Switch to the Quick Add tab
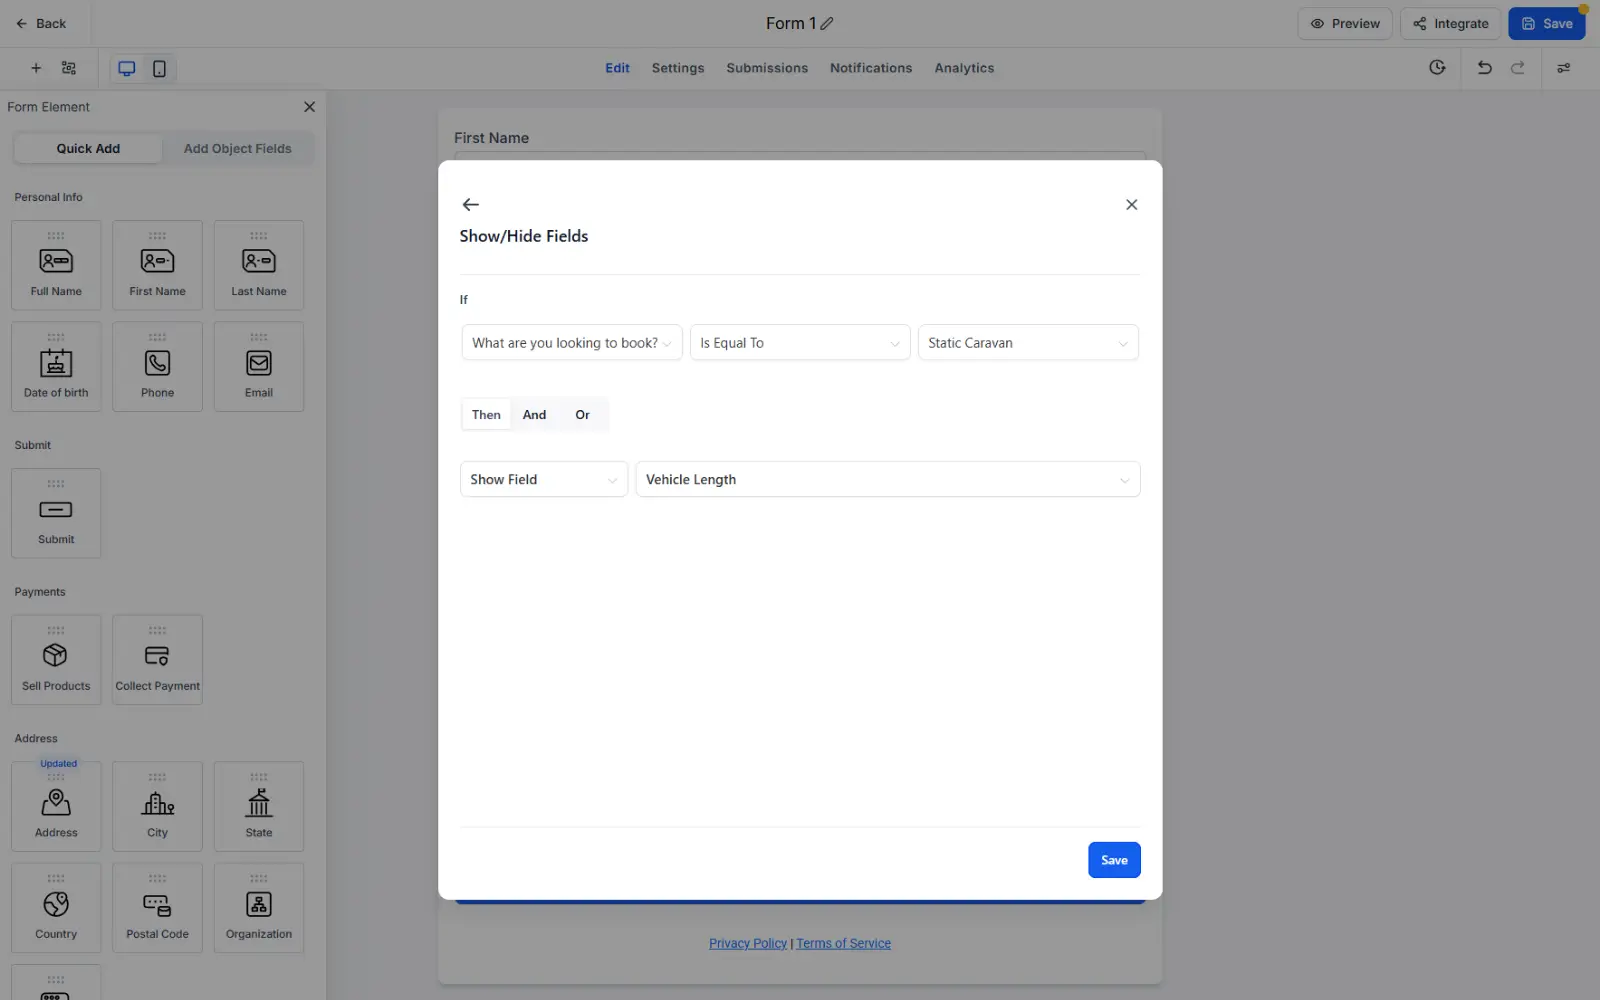Screen dimensions: 1600x1000 coord(88,149)
